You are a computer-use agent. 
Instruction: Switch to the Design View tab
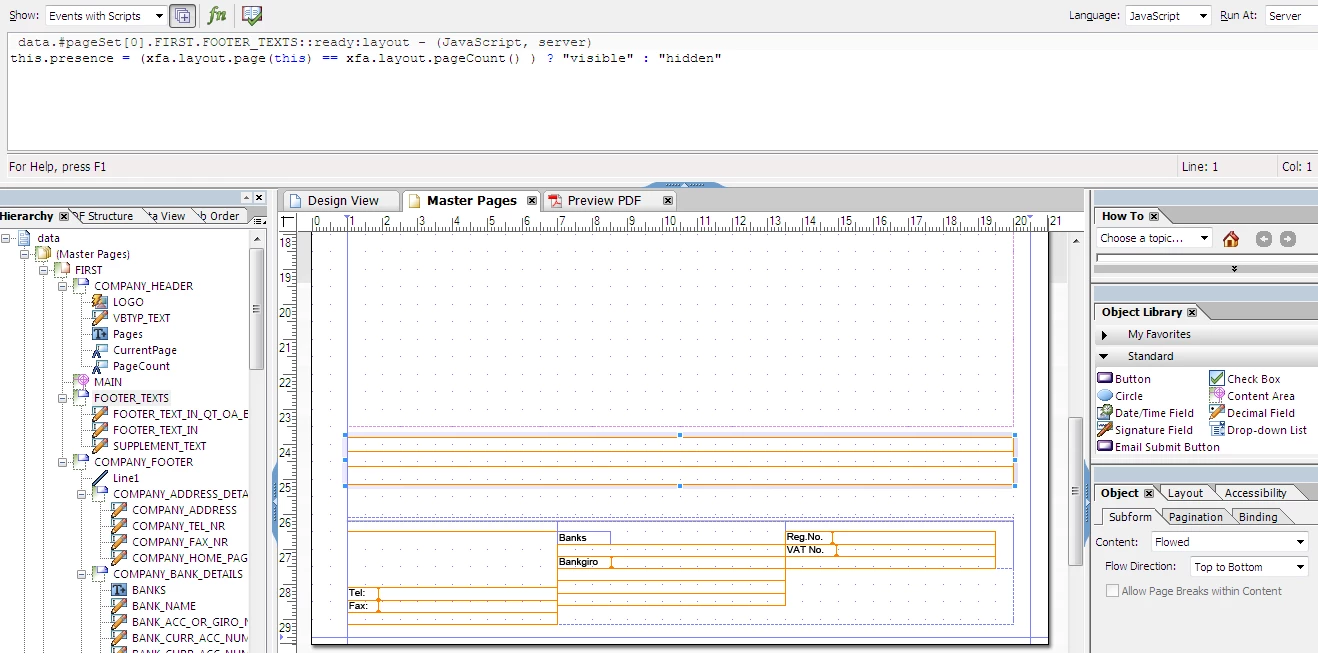341,201
